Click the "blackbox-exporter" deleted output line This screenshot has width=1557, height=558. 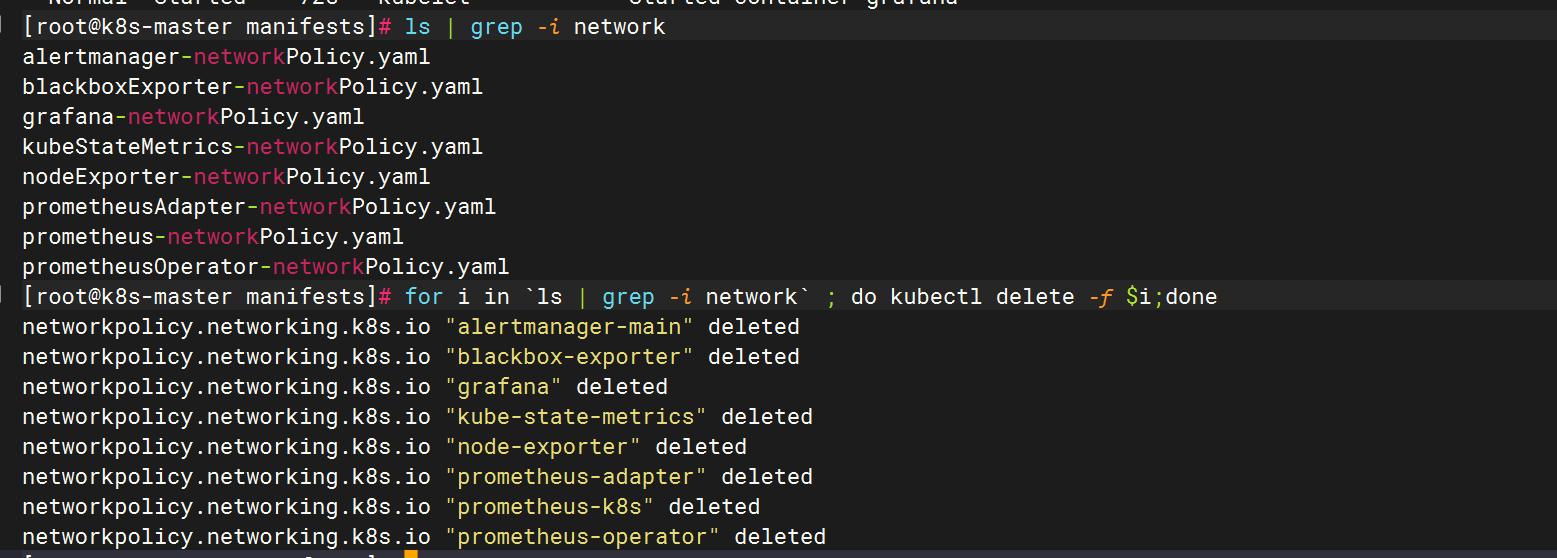(x=411, y=357)
